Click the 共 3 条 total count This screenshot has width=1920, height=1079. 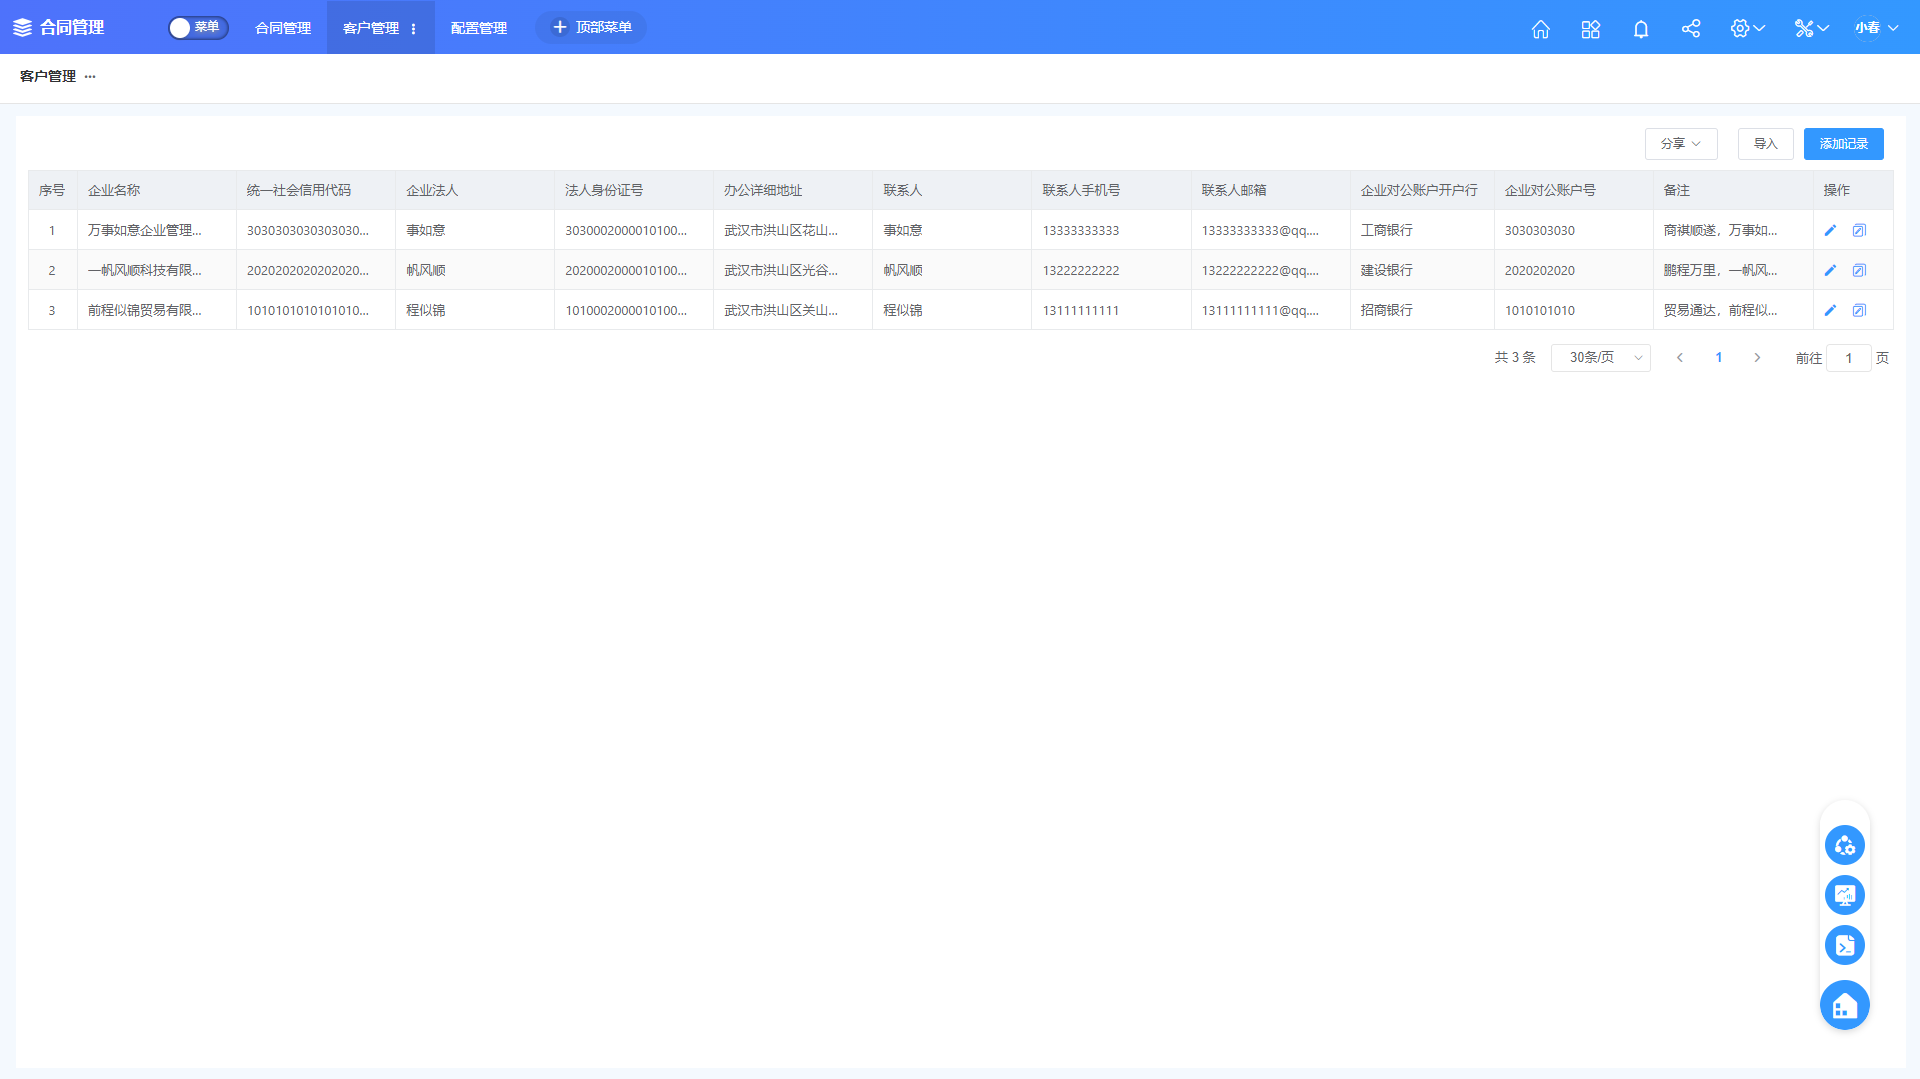point(1515,358)
